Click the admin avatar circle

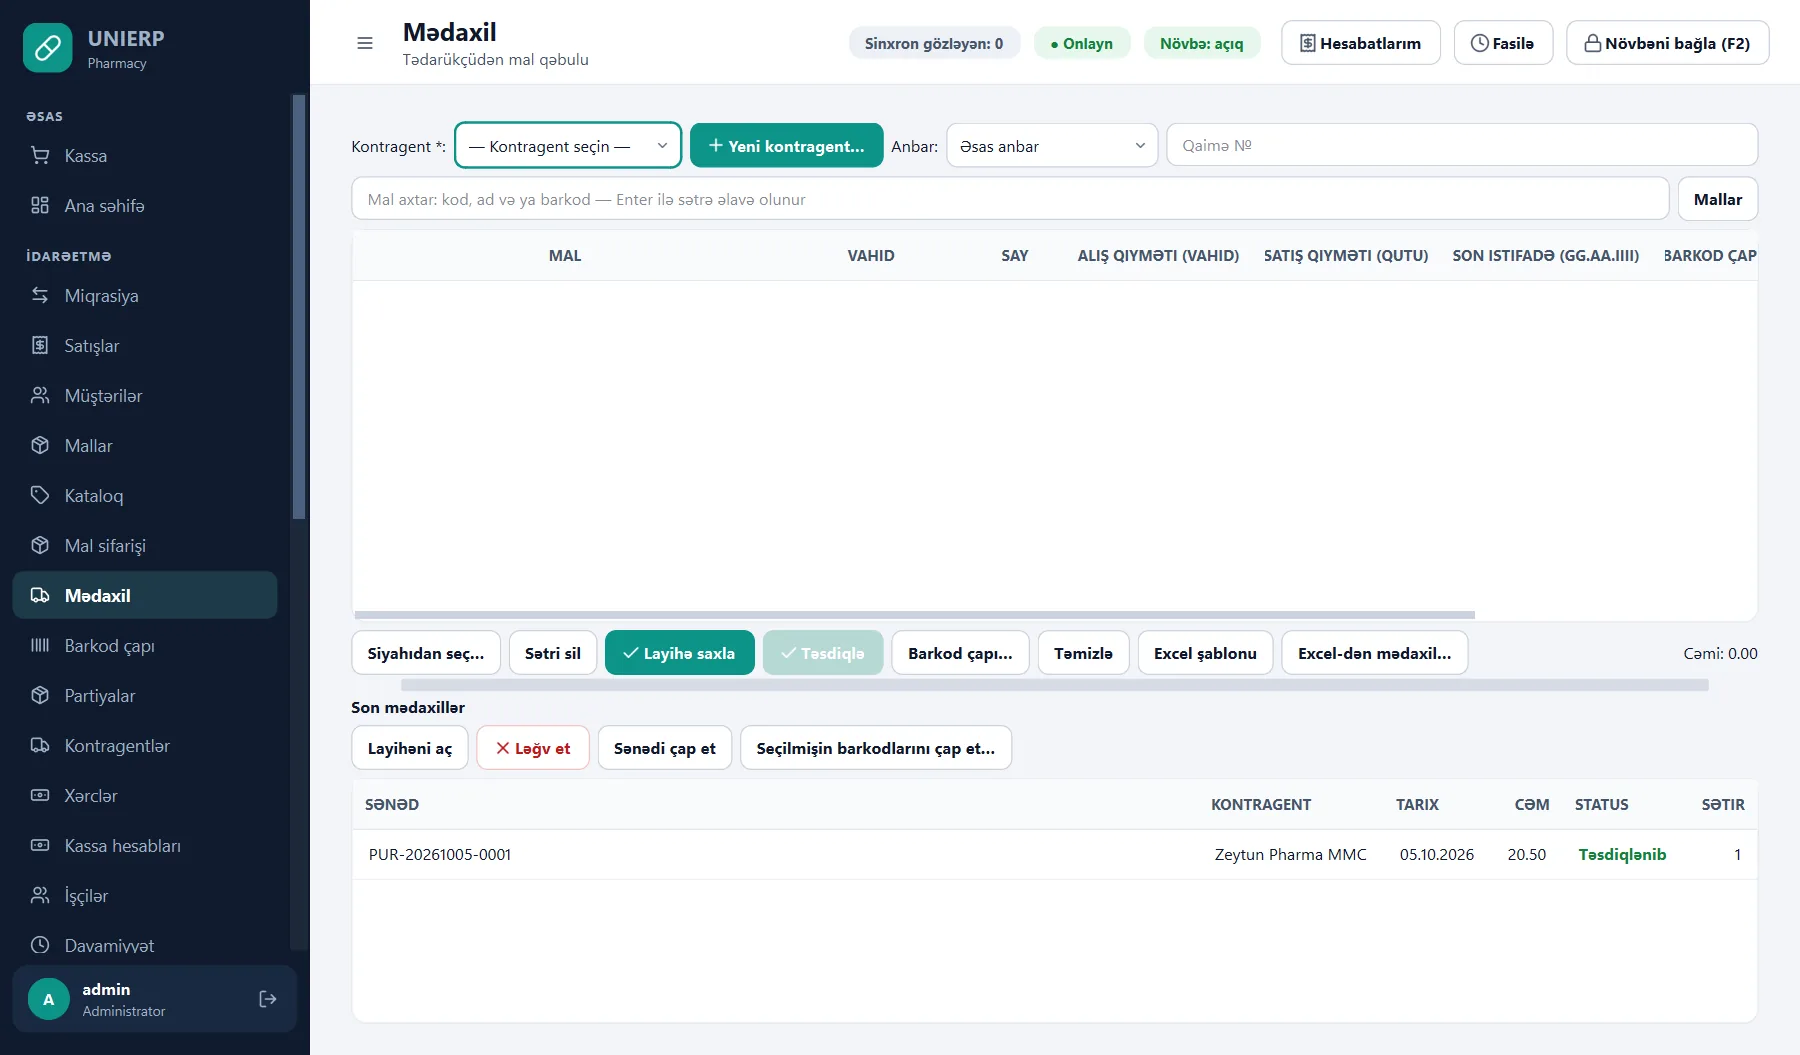48,999
